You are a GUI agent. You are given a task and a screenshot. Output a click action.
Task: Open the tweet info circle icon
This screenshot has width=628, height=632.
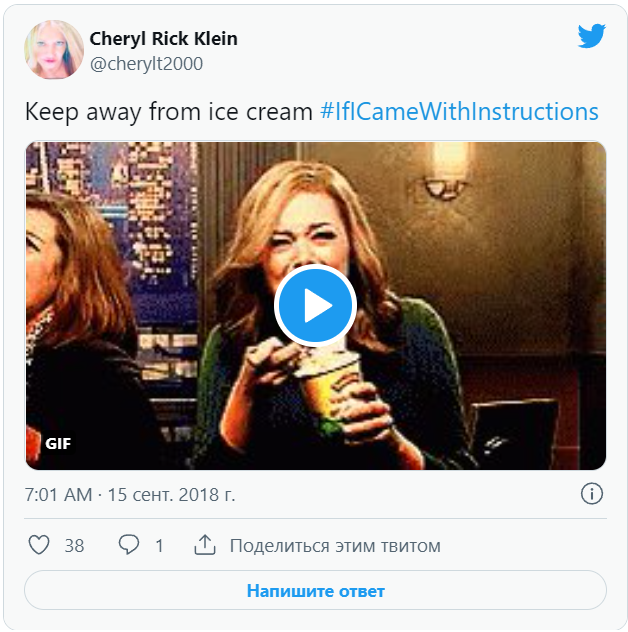click(591, 494)
